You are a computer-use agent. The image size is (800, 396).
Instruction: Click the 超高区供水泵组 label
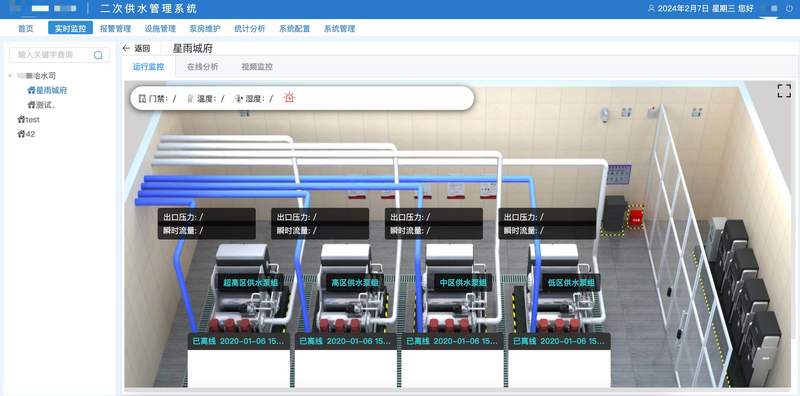tap(251, 282)
